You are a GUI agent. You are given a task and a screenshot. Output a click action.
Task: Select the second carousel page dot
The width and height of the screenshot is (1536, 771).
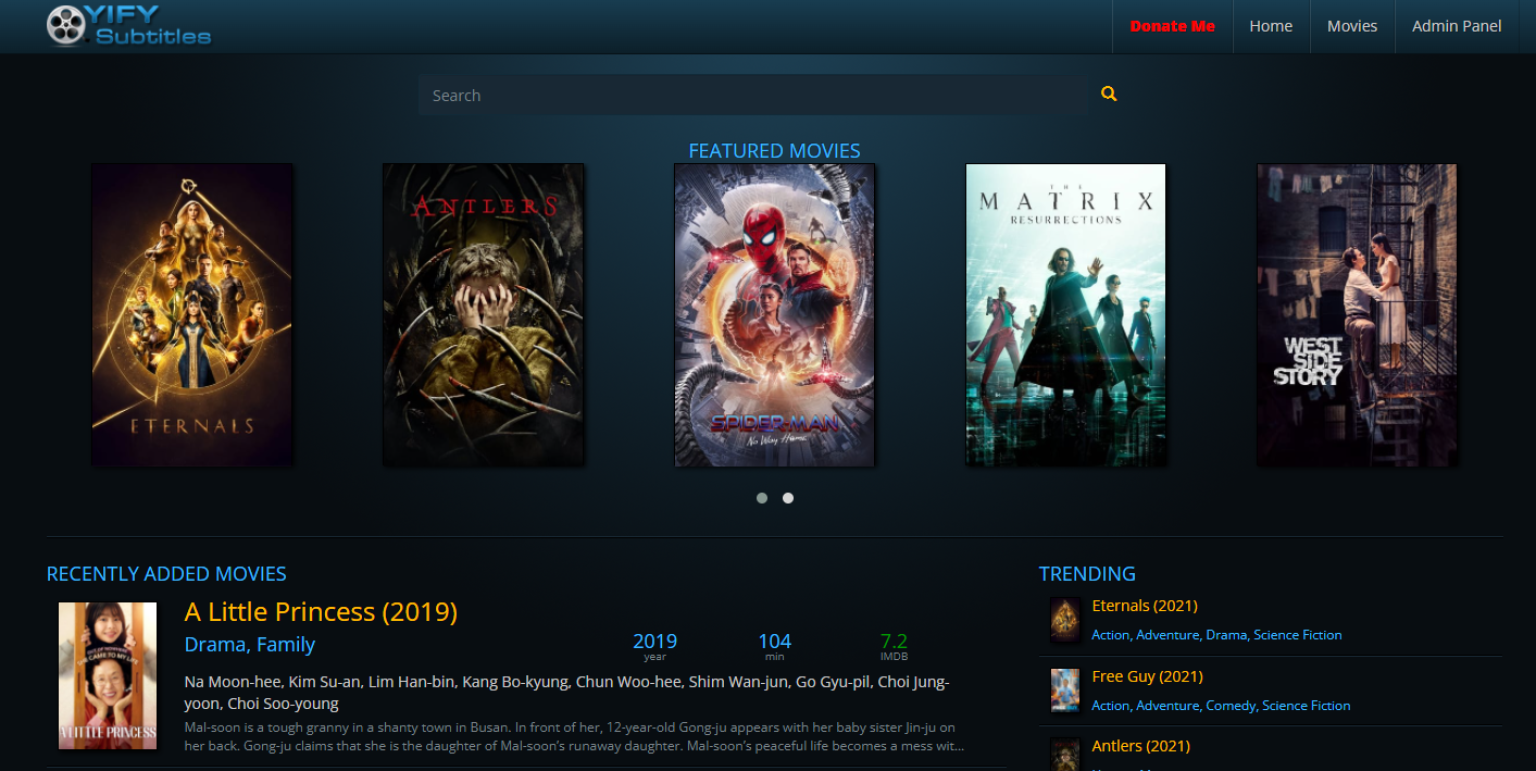tap(788, 498)
